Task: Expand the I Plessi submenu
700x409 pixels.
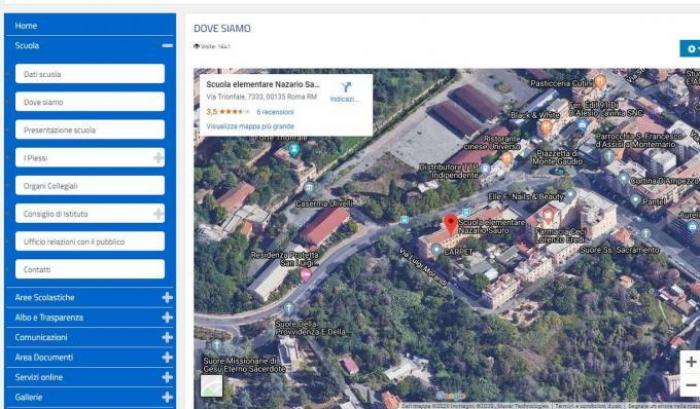Action: tap(158, 158)
